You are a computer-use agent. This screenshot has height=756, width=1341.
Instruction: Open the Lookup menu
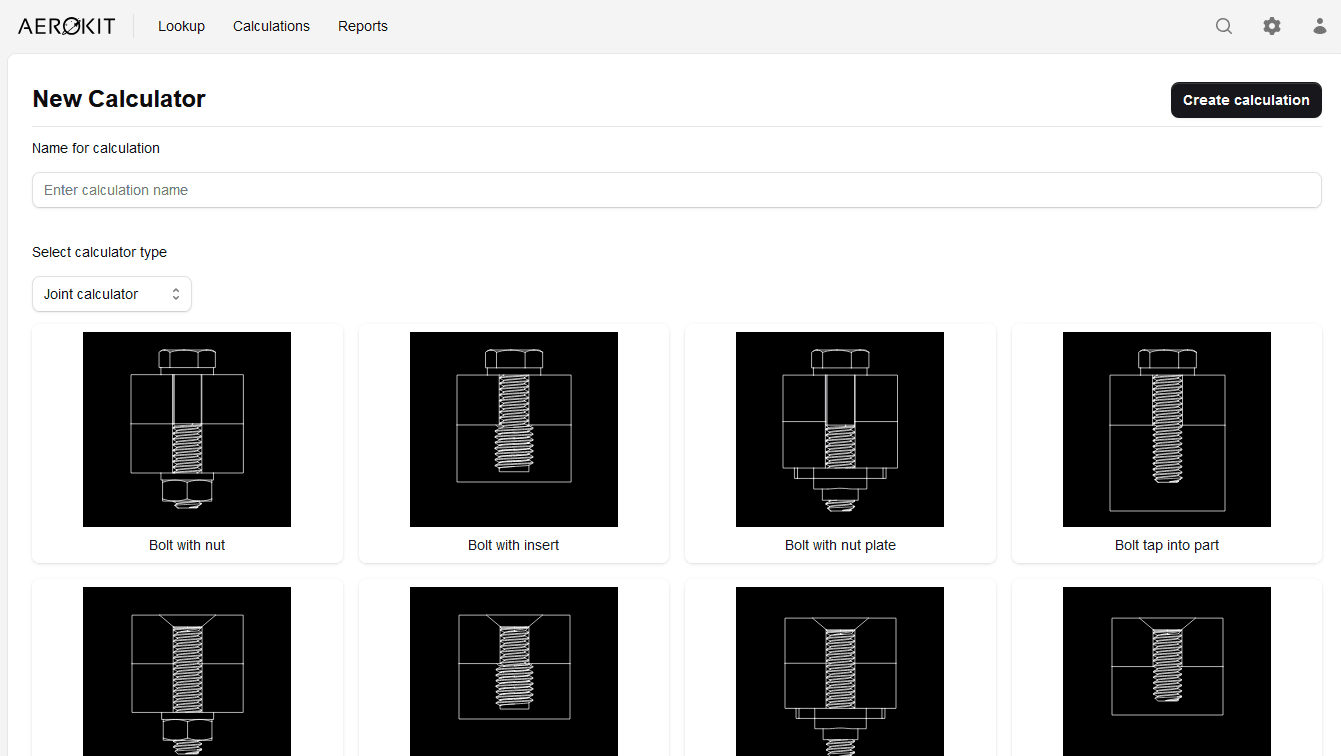(181, 26)
